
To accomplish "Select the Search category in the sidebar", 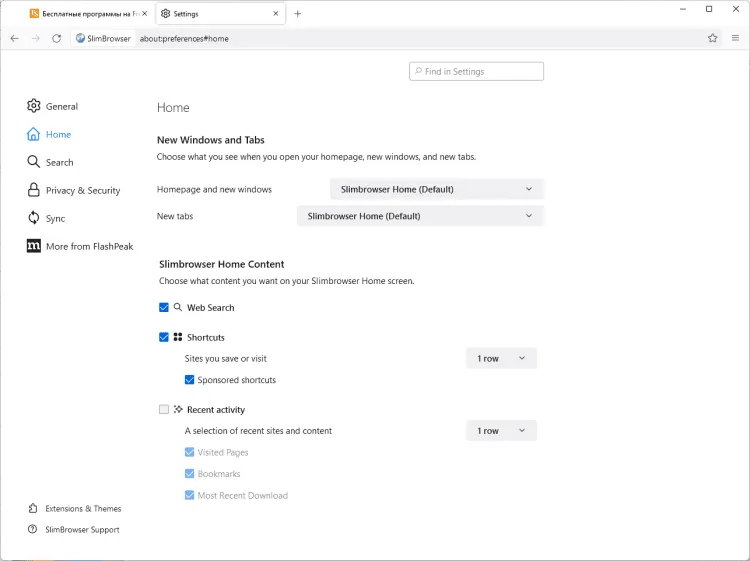I will click(x=59, y=162).
